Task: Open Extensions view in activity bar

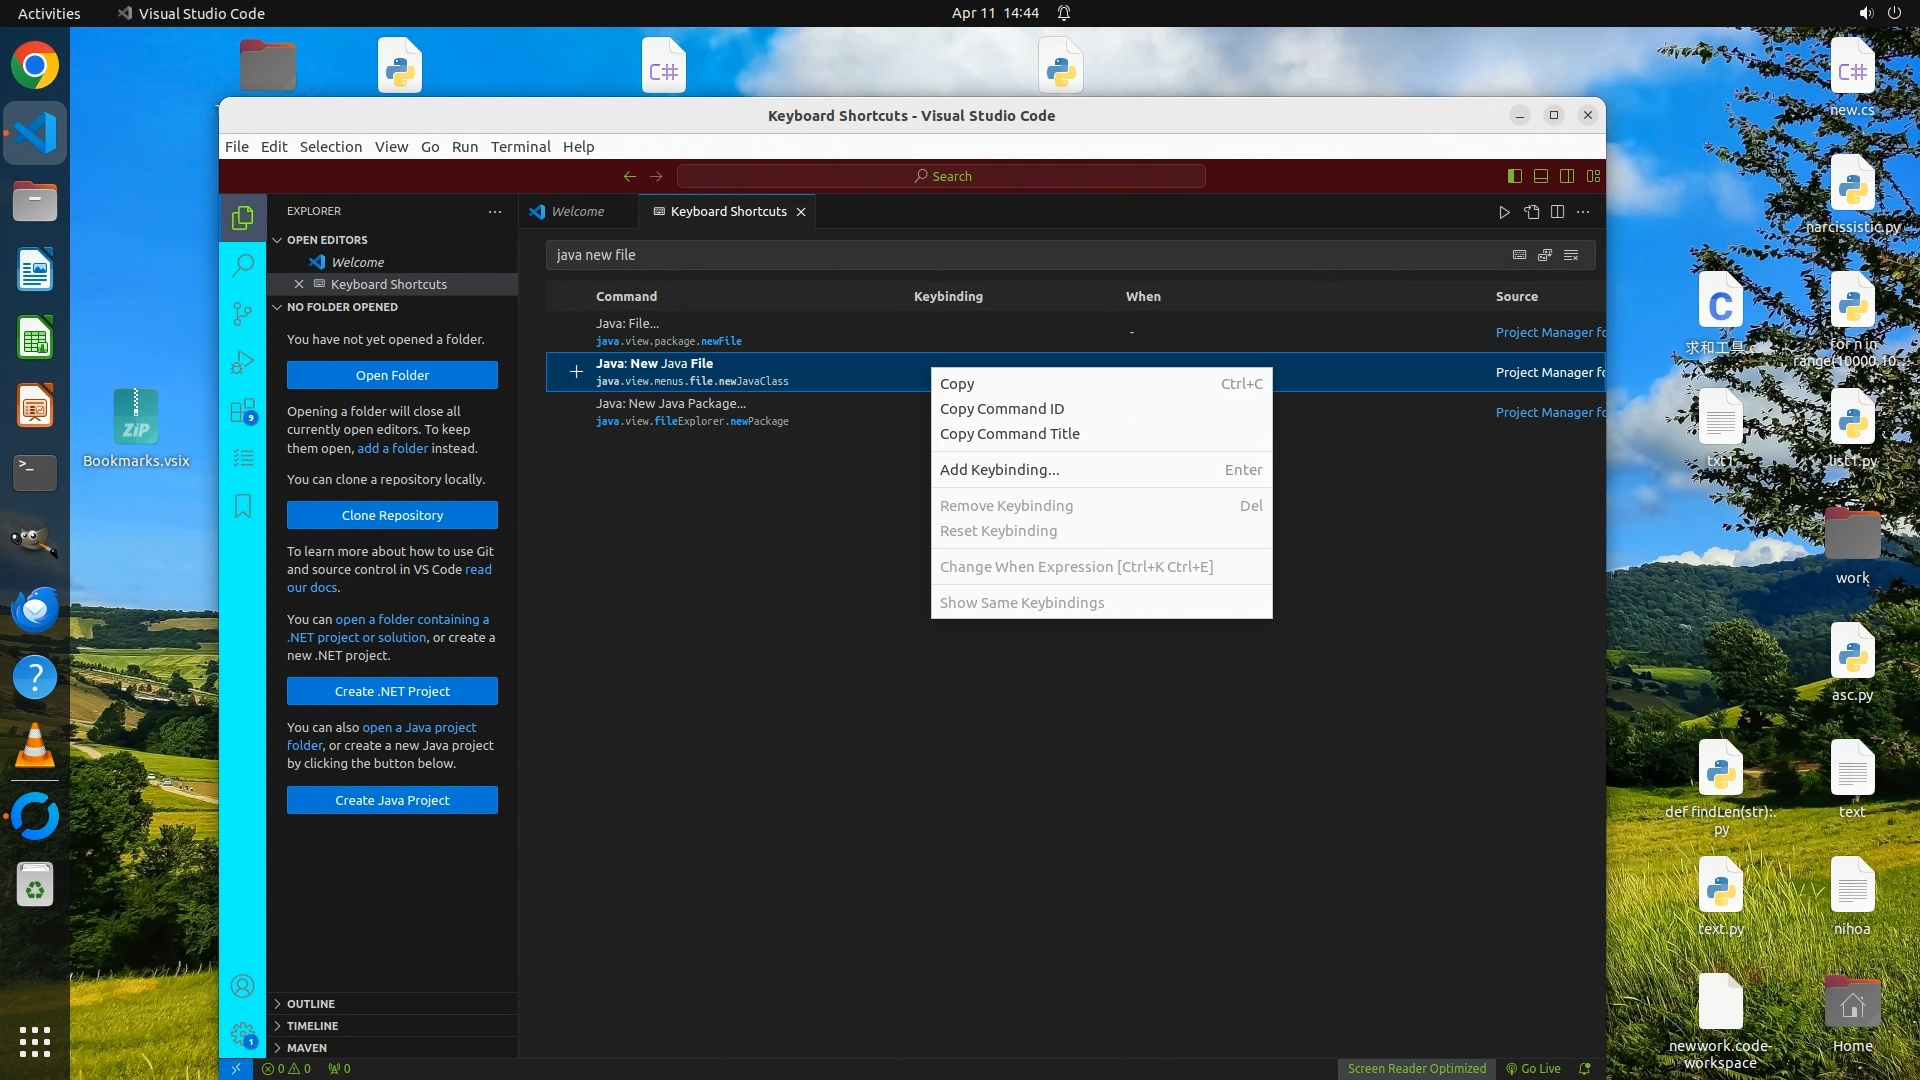Action: (x=242, y=411)
